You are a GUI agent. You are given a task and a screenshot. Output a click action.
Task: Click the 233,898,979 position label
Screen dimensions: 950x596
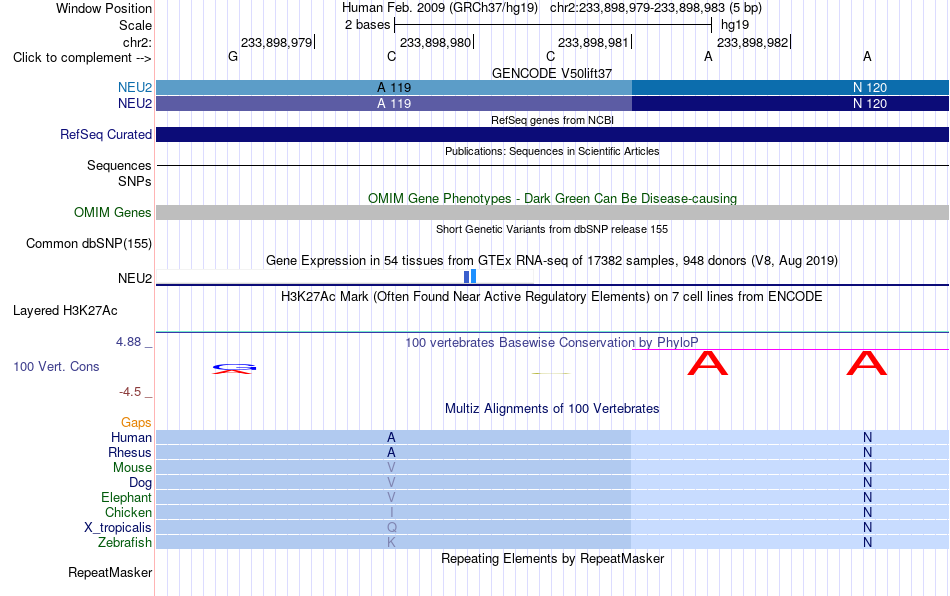tap(276, 42)
